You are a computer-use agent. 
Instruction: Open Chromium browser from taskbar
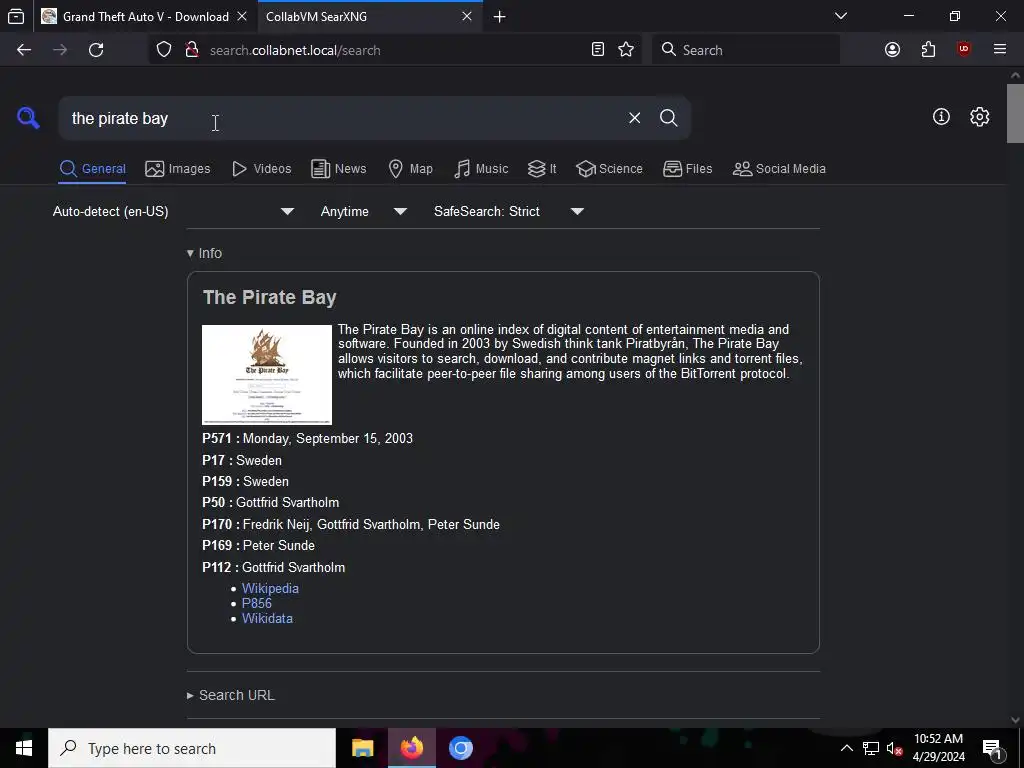[460, 748]
